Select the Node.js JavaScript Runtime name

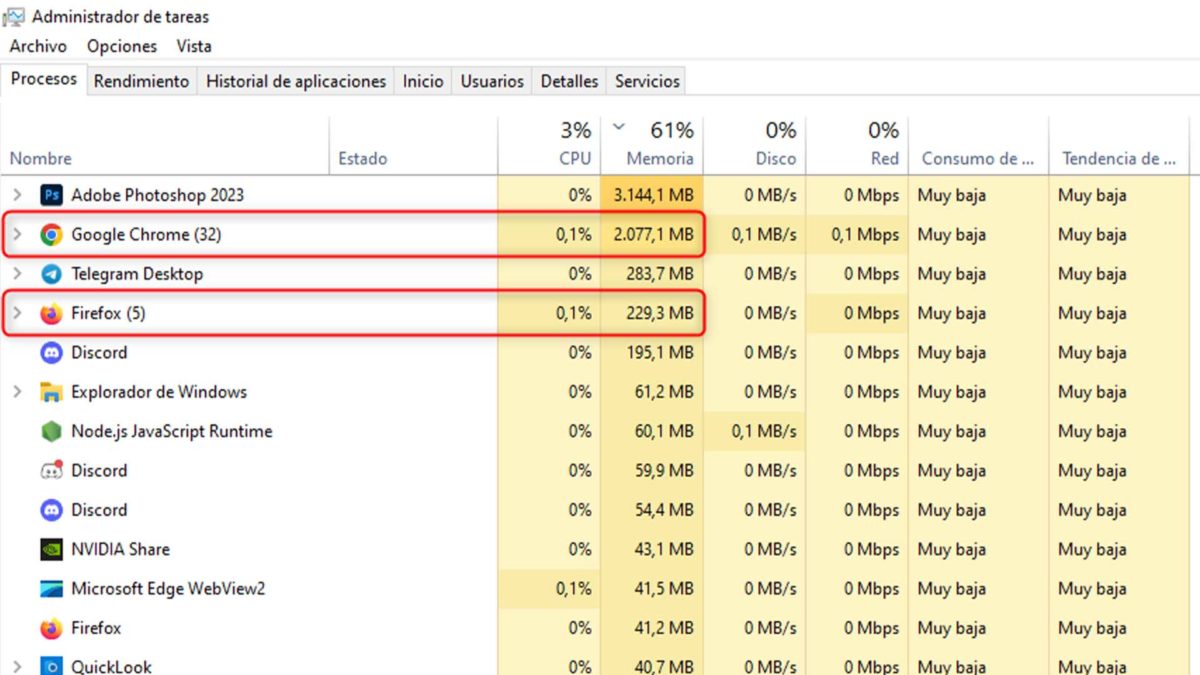(x=171, y=432)
